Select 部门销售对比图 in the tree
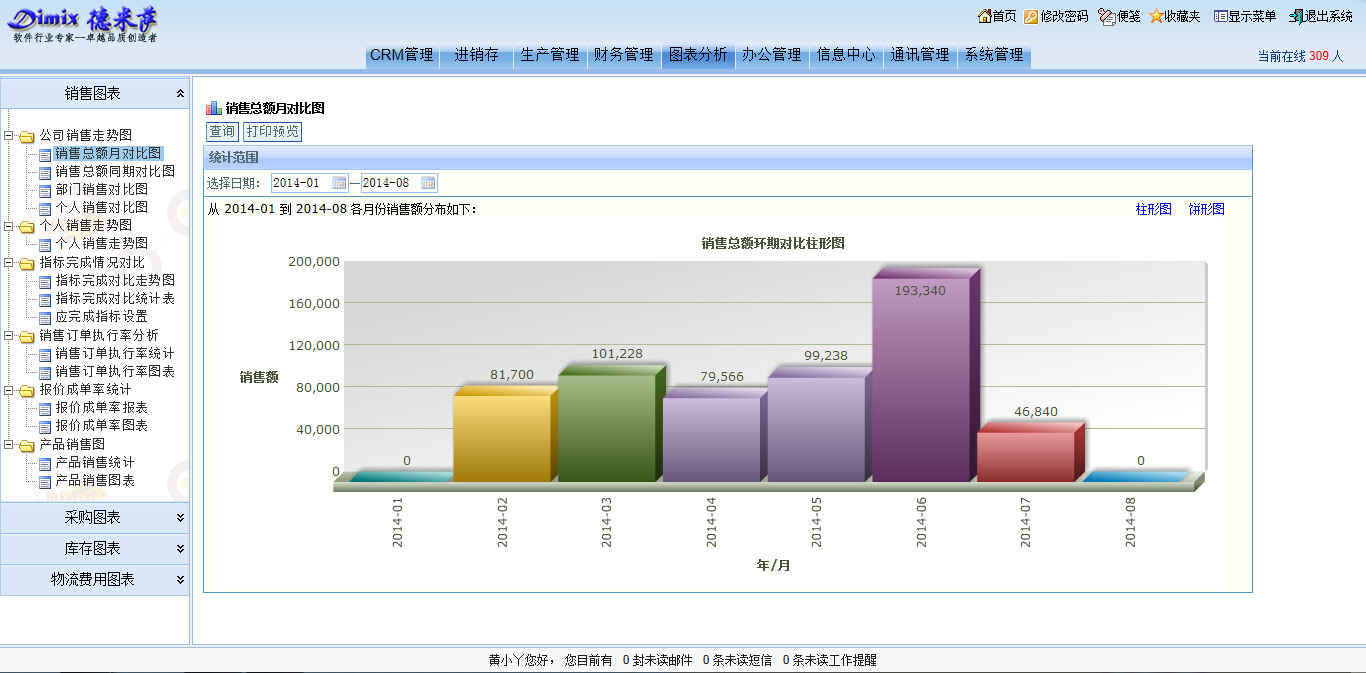 101,189
